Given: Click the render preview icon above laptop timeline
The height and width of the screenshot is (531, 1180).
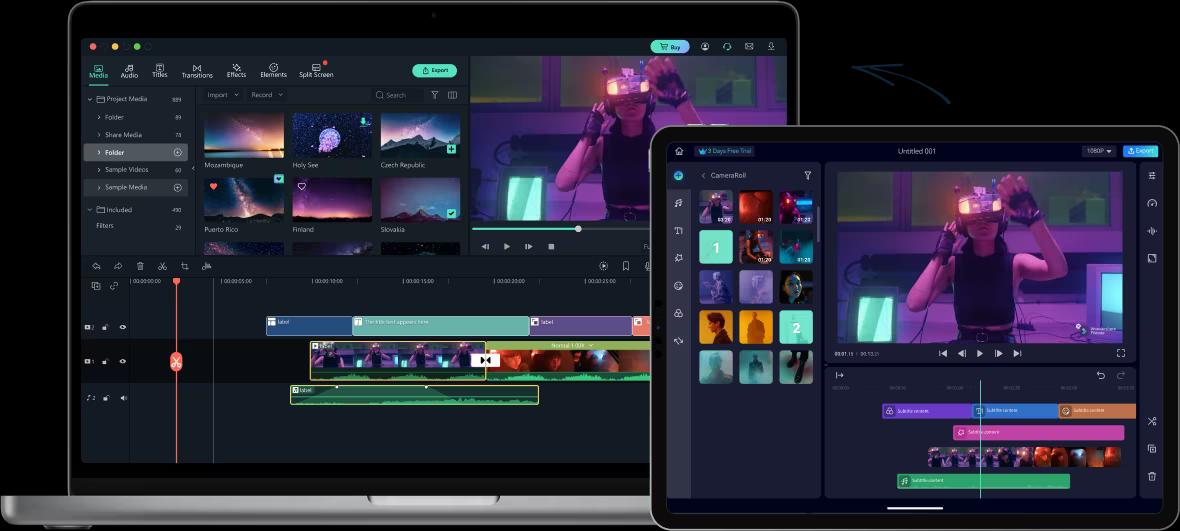Looking at the screenshot, I should pyautogui.click(x=604, y=266).
